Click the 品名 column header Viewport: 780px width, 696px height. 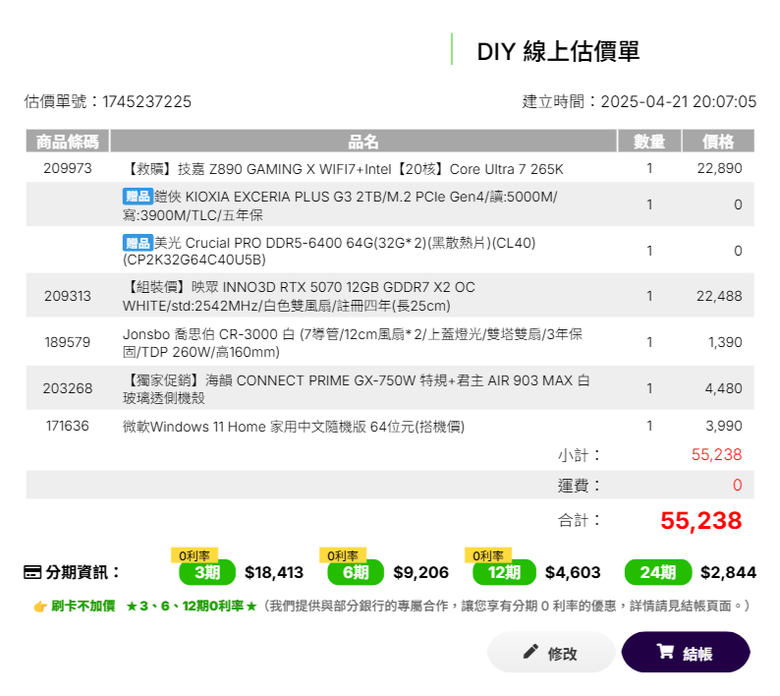pyautogui.click(x=363, y=141)
